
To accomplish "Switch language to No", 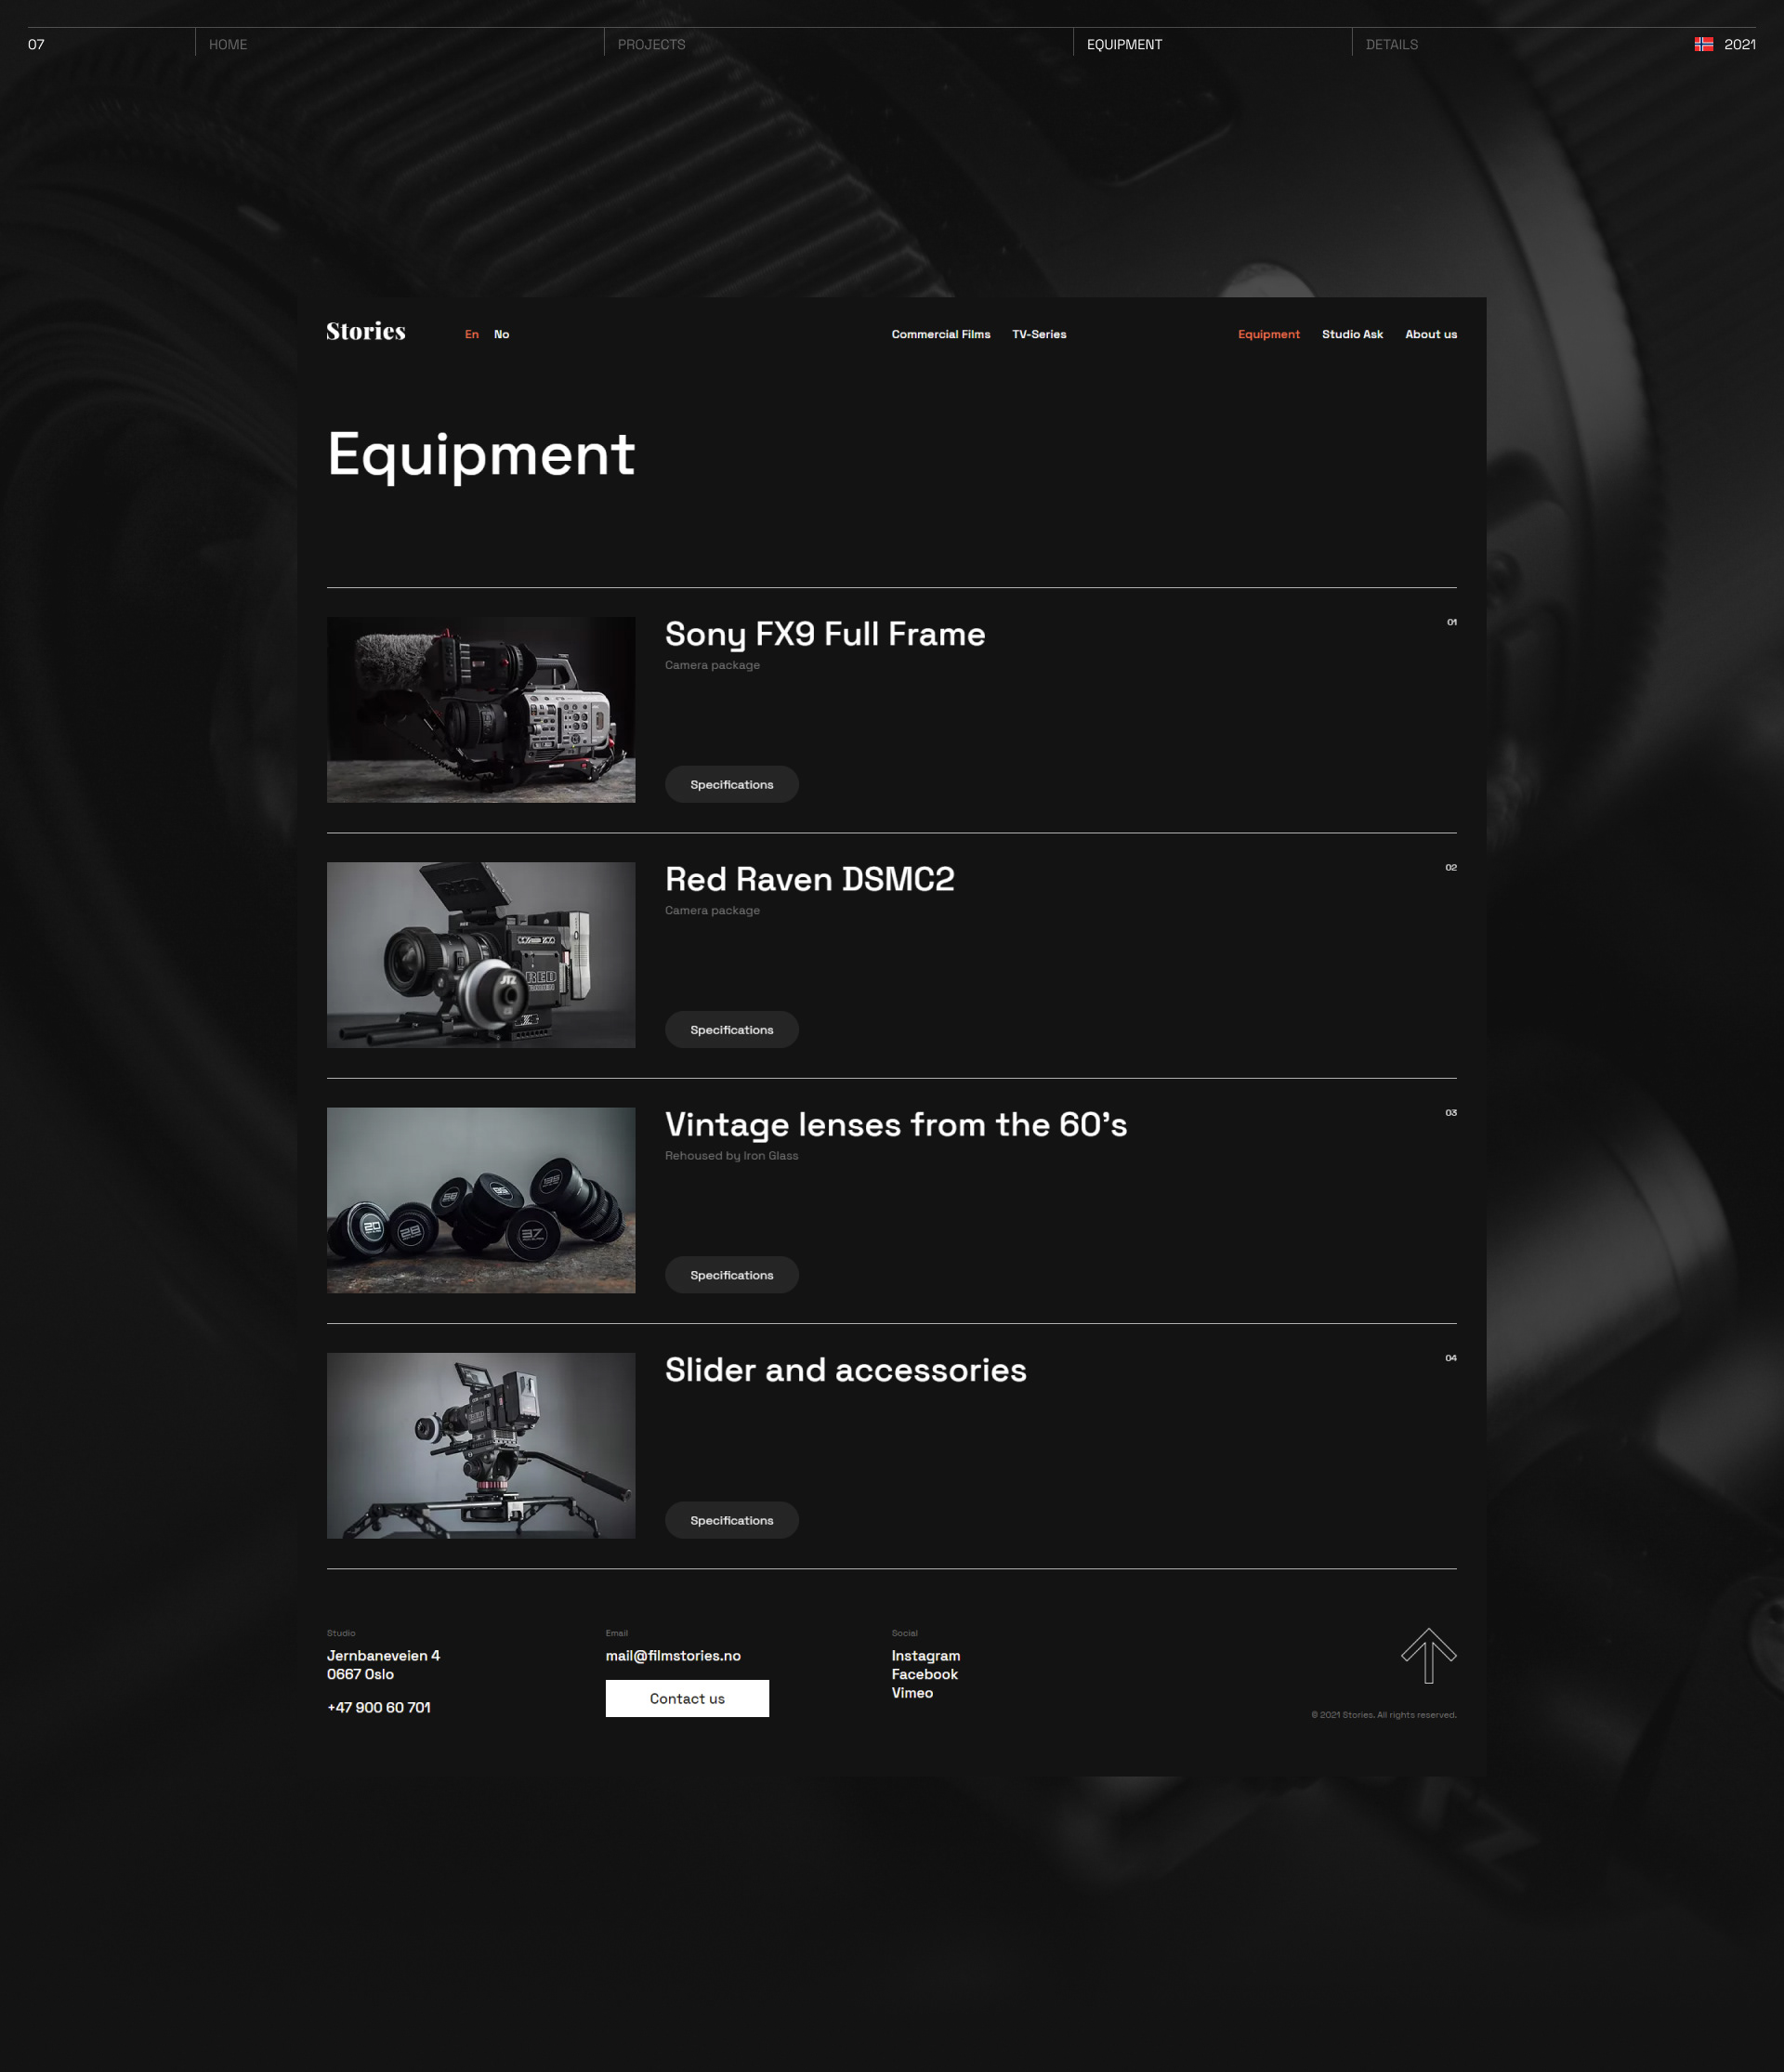I will pyautogui.click(x=501, y=334).
